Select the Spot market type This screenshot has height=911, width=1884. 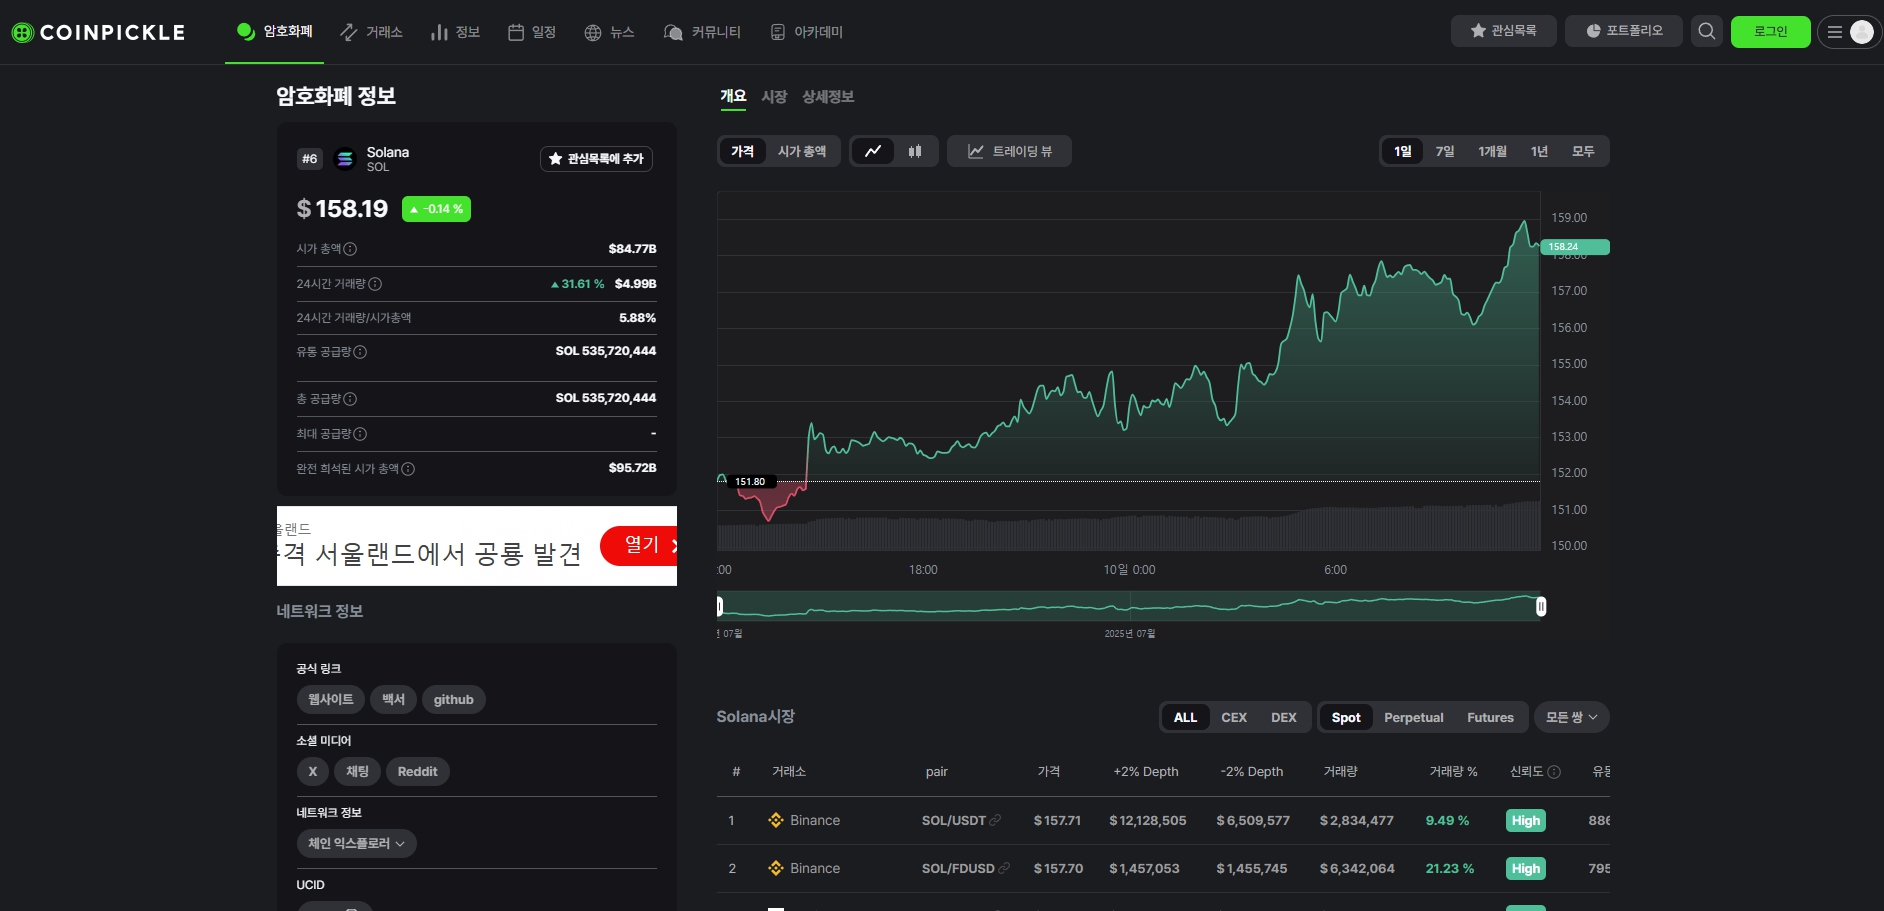[x=1346, y=718]
